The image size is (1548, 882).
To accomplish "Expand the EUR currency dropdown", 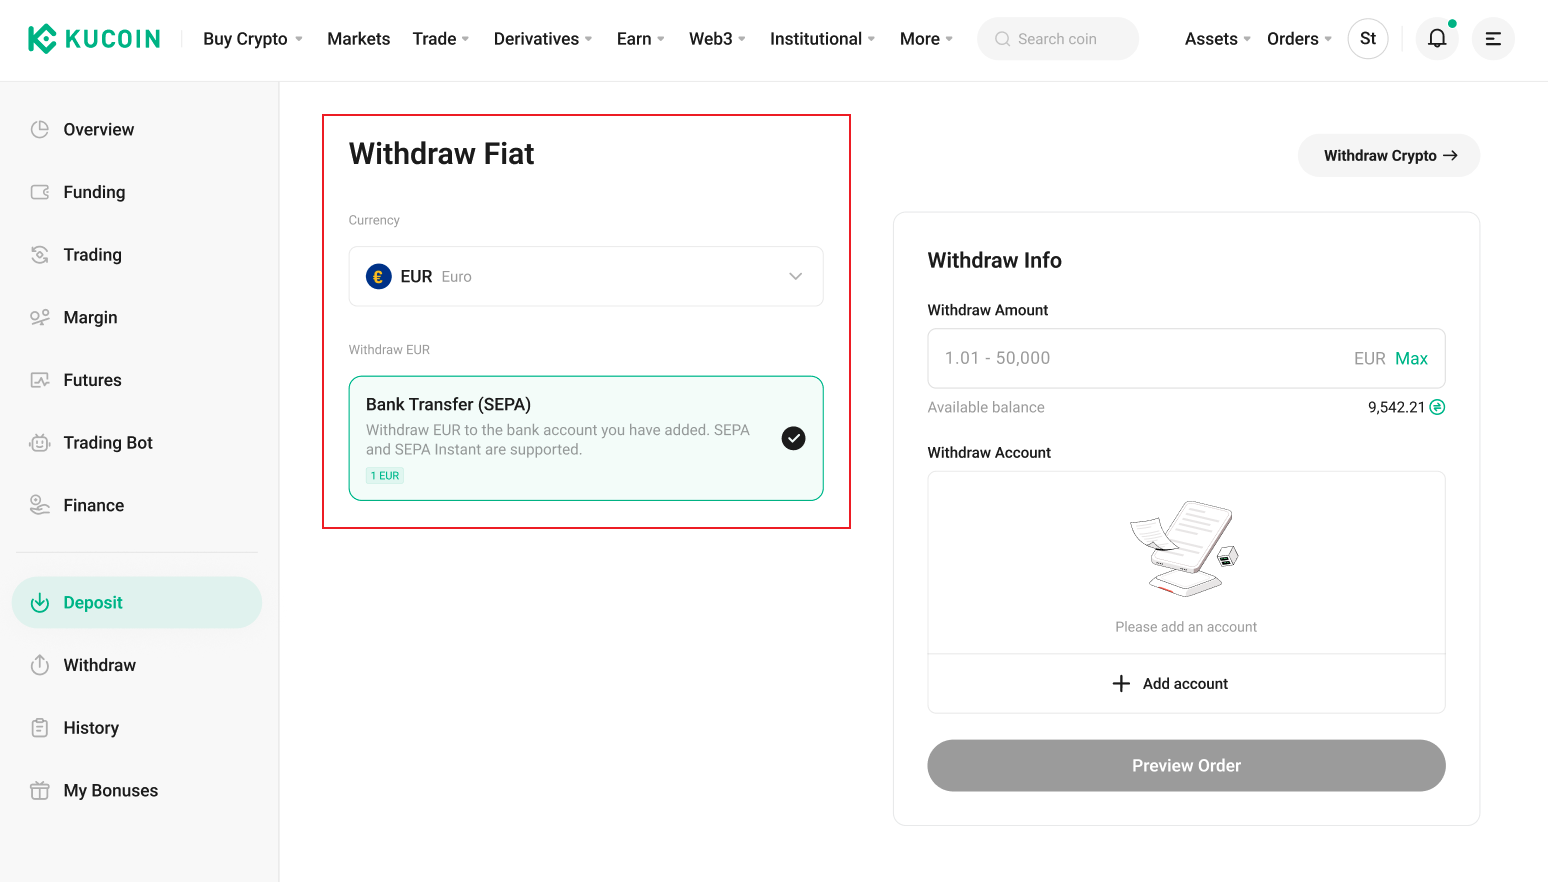I will tap(585, 276).
